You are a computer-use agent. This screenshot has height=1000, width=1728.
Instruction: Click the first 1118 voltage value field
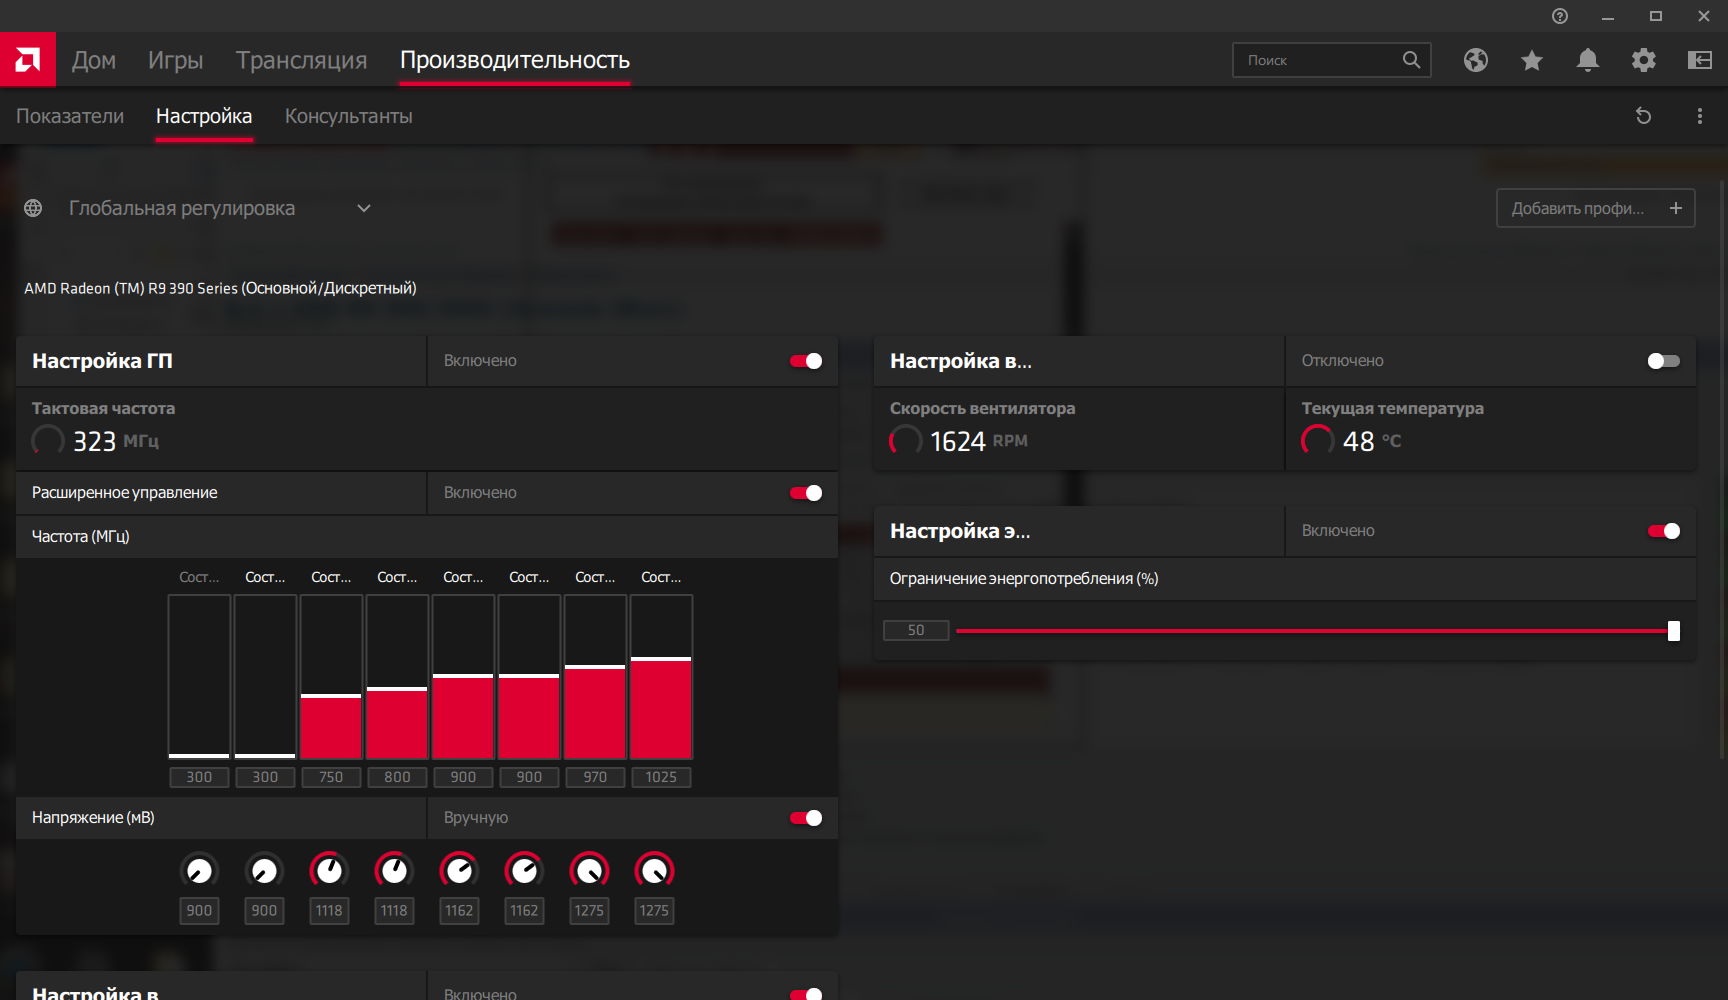click(329, 911)
